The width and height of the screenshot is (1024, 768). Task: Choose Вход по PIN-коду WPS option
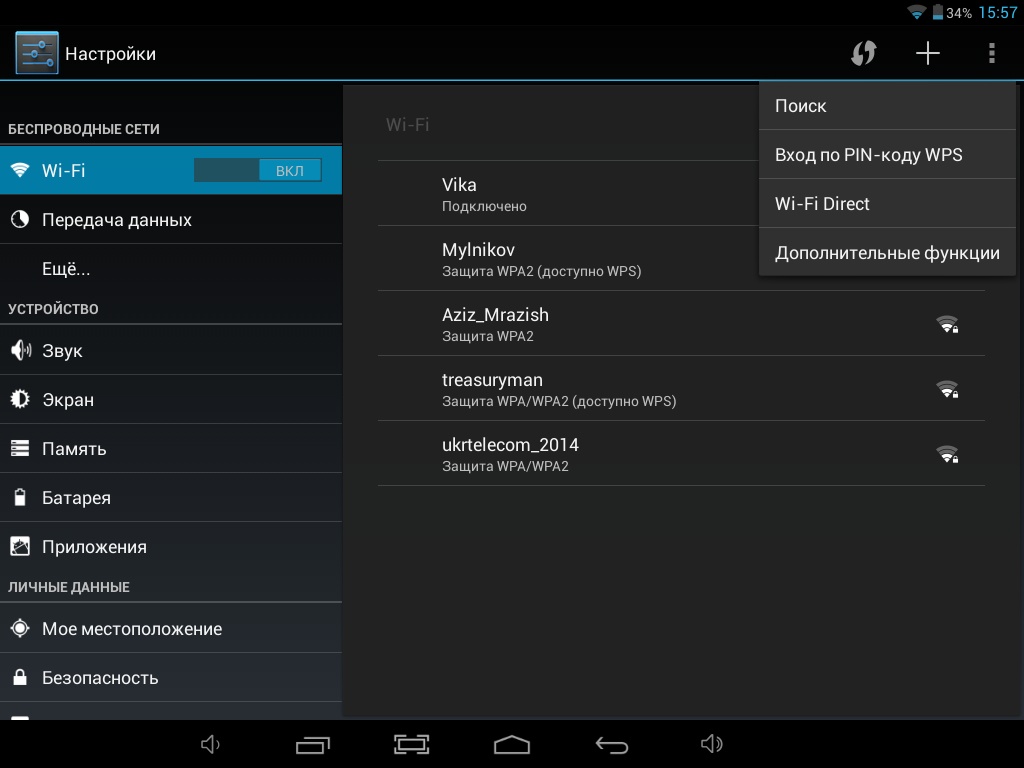(x=887, y=155)
